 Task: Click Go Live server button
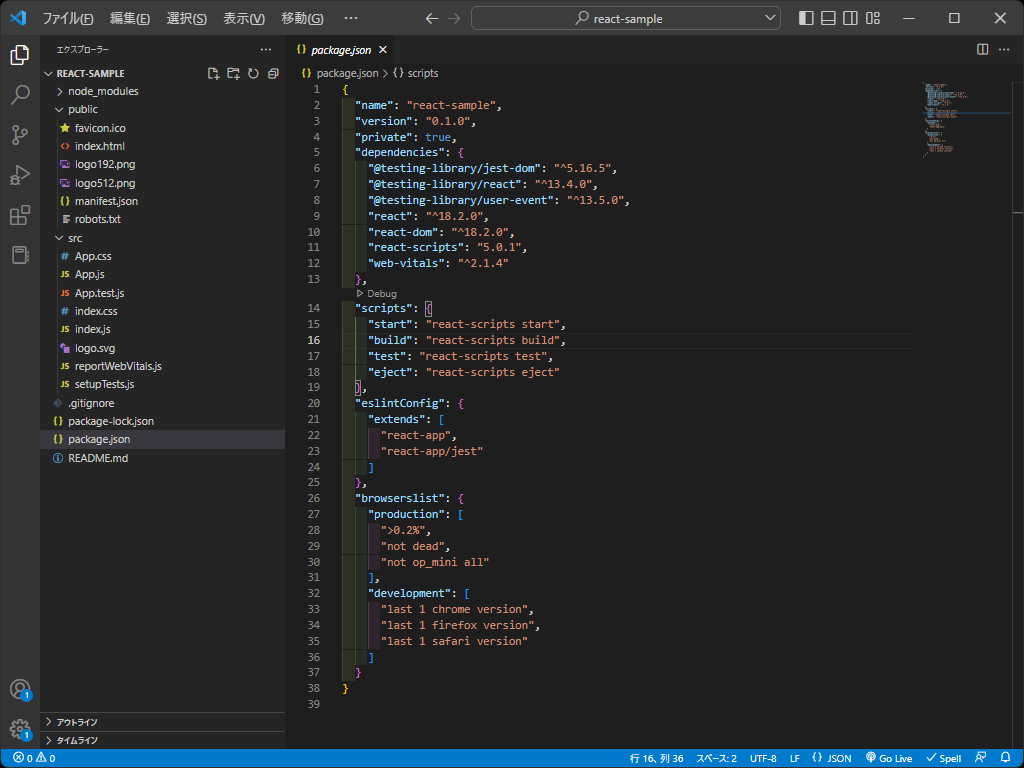(x=889, y=758)
